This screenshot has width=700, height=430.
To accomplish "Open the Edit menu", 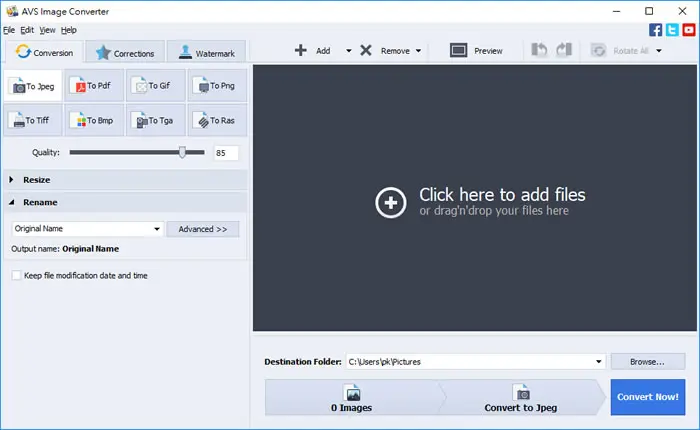I will pyautogui.click(x=27, y=30).
